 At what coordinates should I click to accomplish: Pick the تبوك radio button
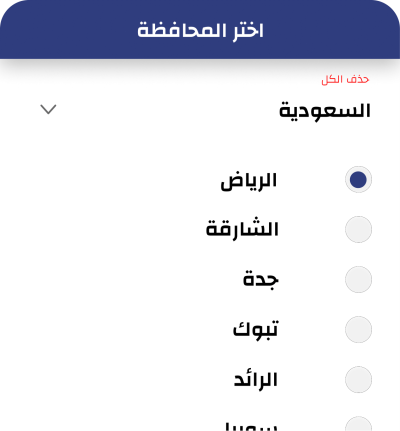tap(358, 329)
